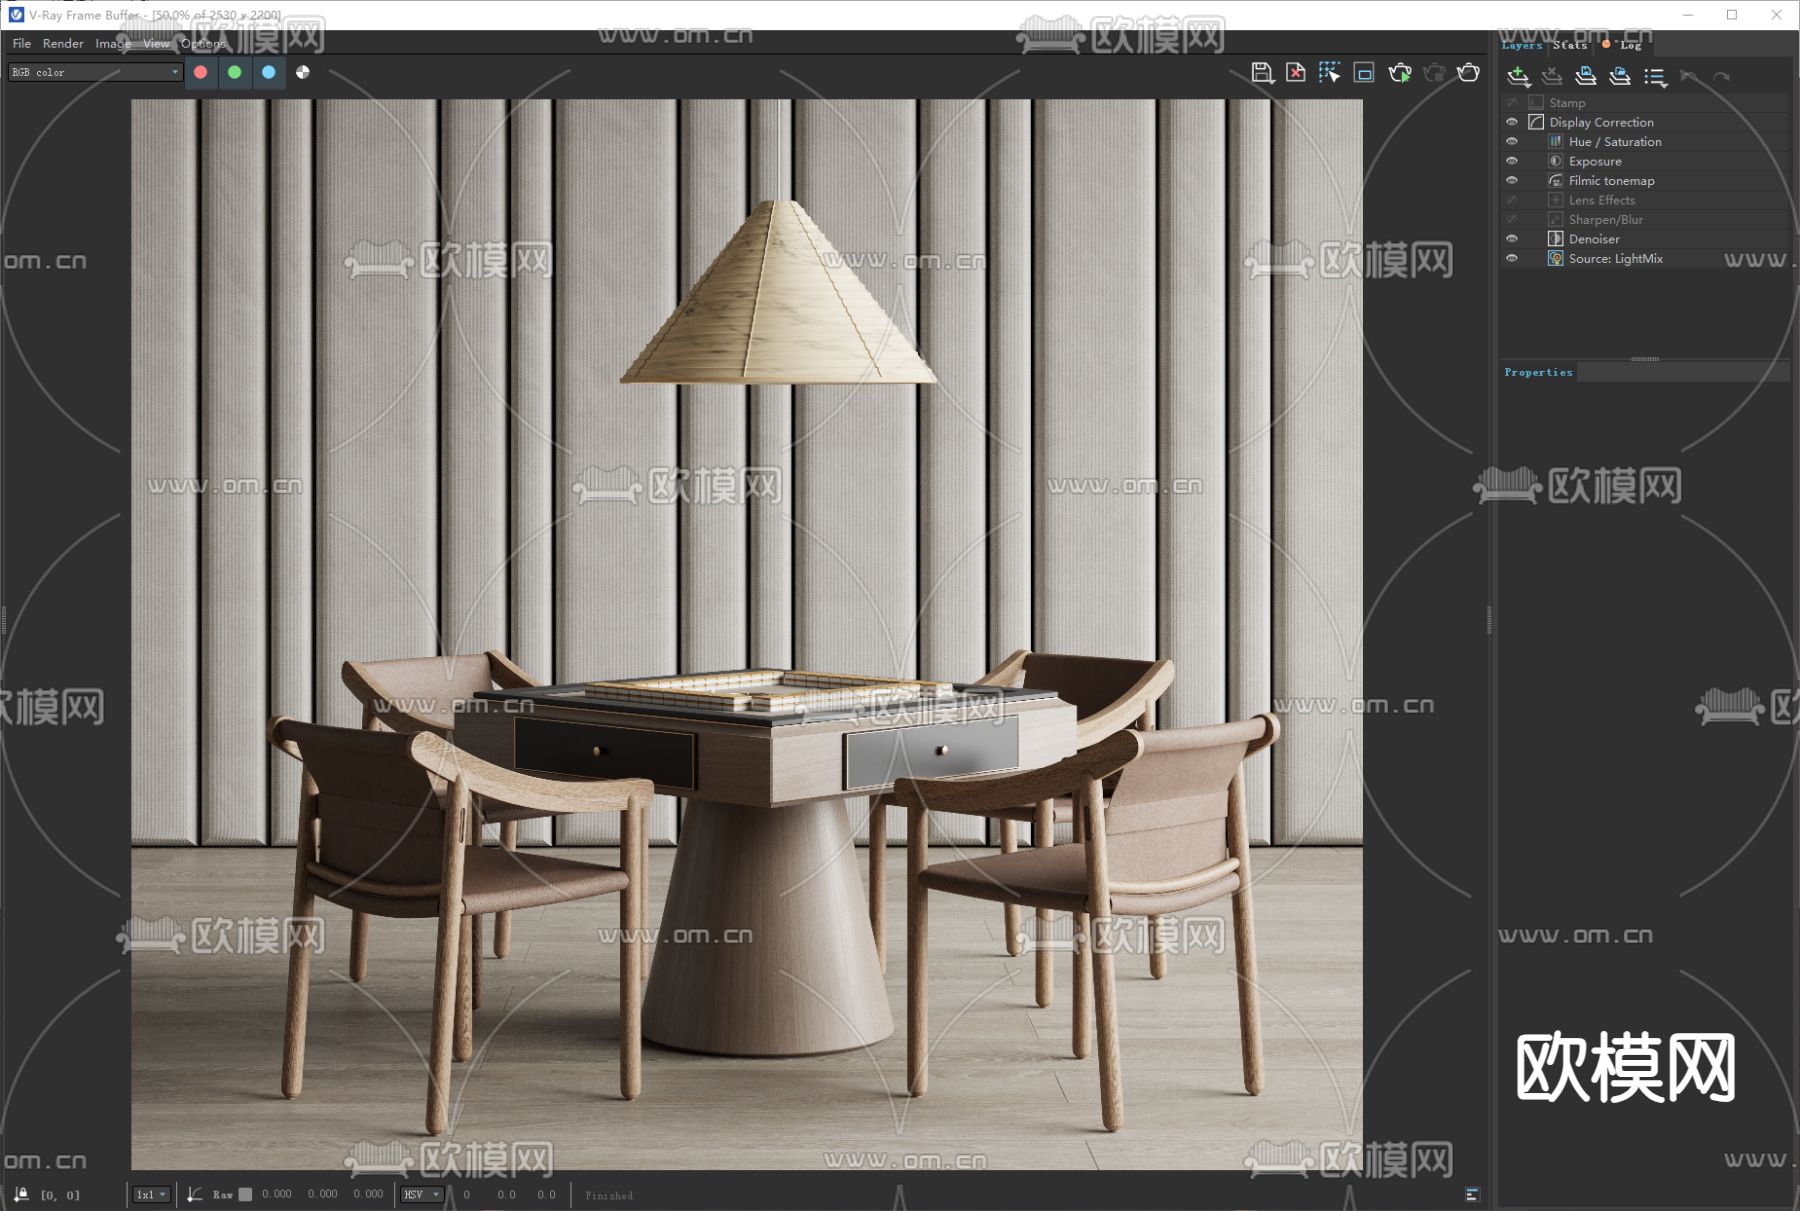Toggle visibility of the Denoiser layer
The width and height of the screenshot is (1800, 1211).
[1512, 239]
